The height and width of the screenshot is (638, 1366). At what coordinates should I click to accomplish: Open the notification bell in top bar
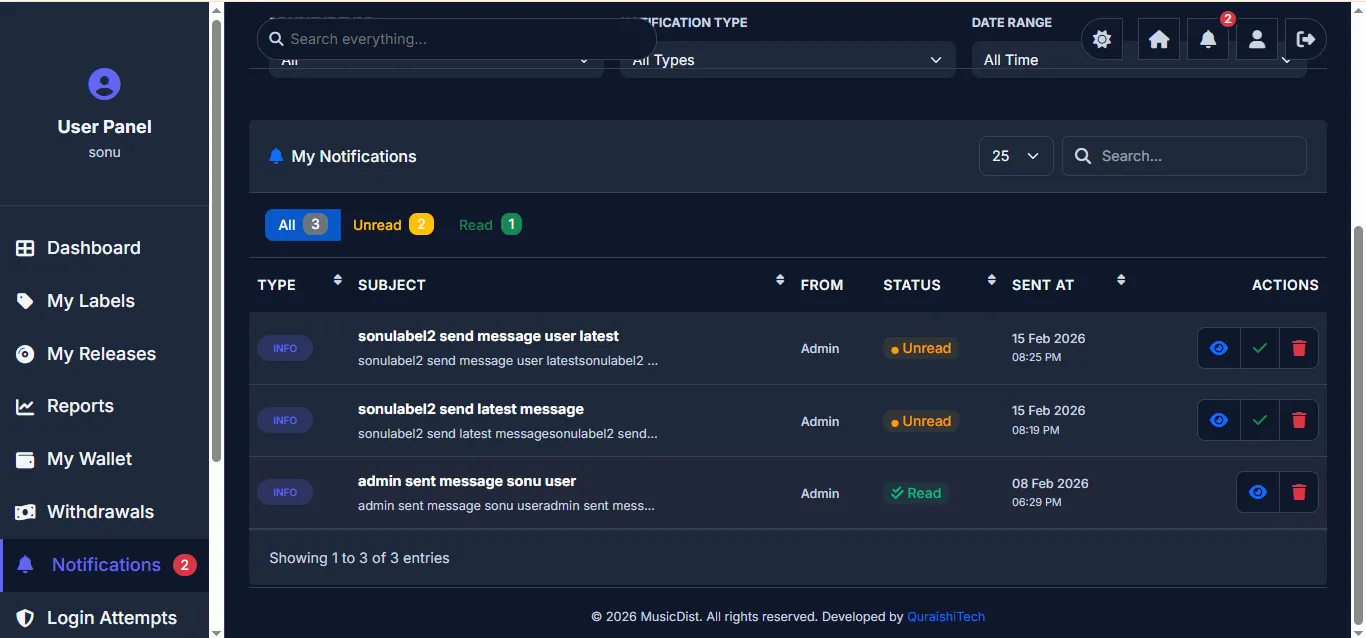click(x=1208, y=39)
